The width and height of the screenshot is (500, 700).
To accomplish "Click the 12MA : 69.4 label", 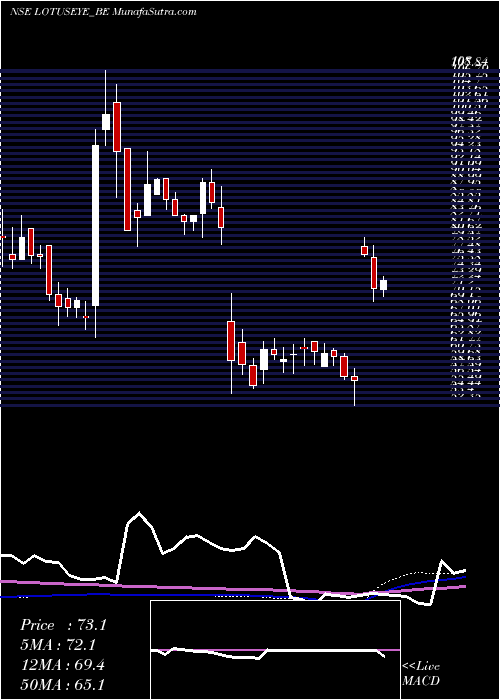I will [x=62, y=665].
